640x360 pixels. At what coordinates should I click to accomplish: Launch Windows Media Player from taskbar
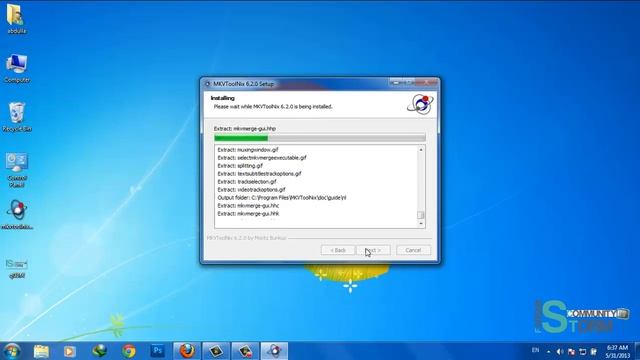click(x=69, y=351)
